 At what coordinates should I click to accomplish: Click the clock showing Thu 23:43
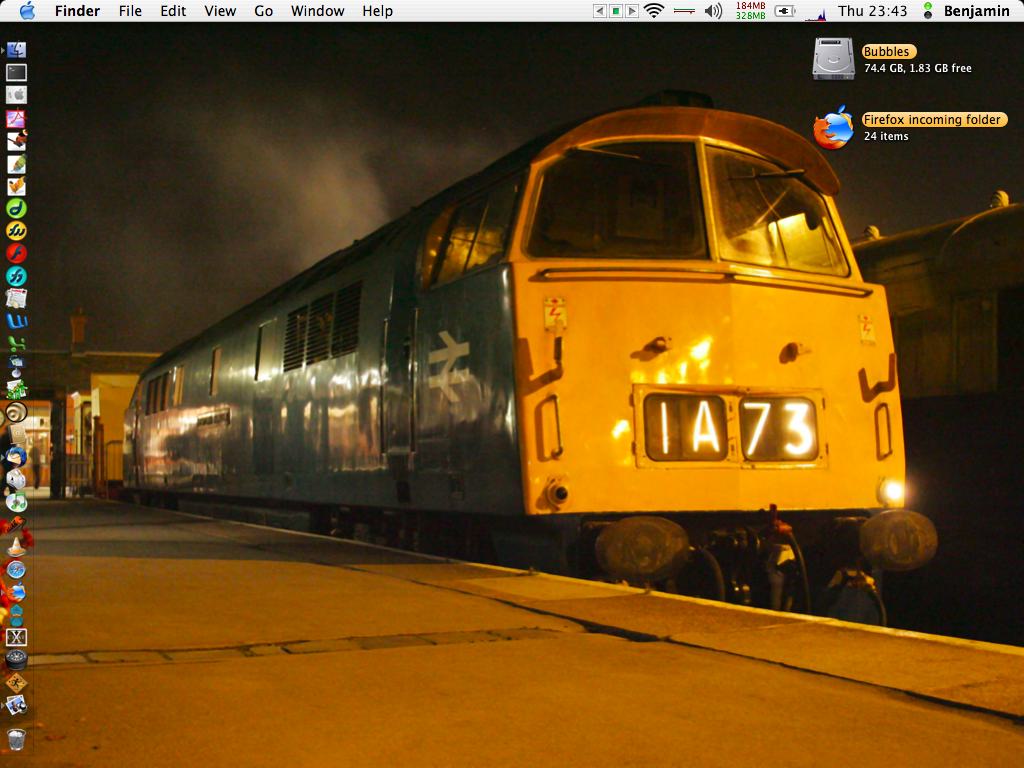click(x=872, y=11)
